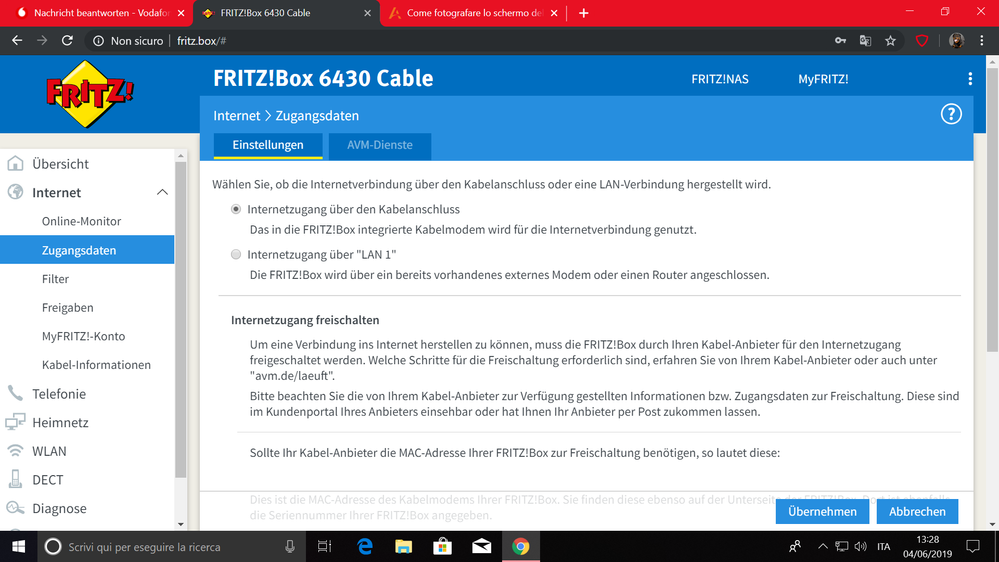This screenshot has width=999, height=562.
Task: Click the Diagnose icon
Action: 15,508
